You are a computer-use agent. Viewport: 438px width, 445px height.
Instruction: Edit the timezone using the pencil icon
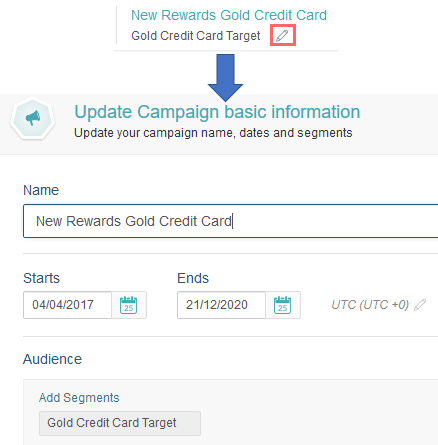(x=420, y=305)
